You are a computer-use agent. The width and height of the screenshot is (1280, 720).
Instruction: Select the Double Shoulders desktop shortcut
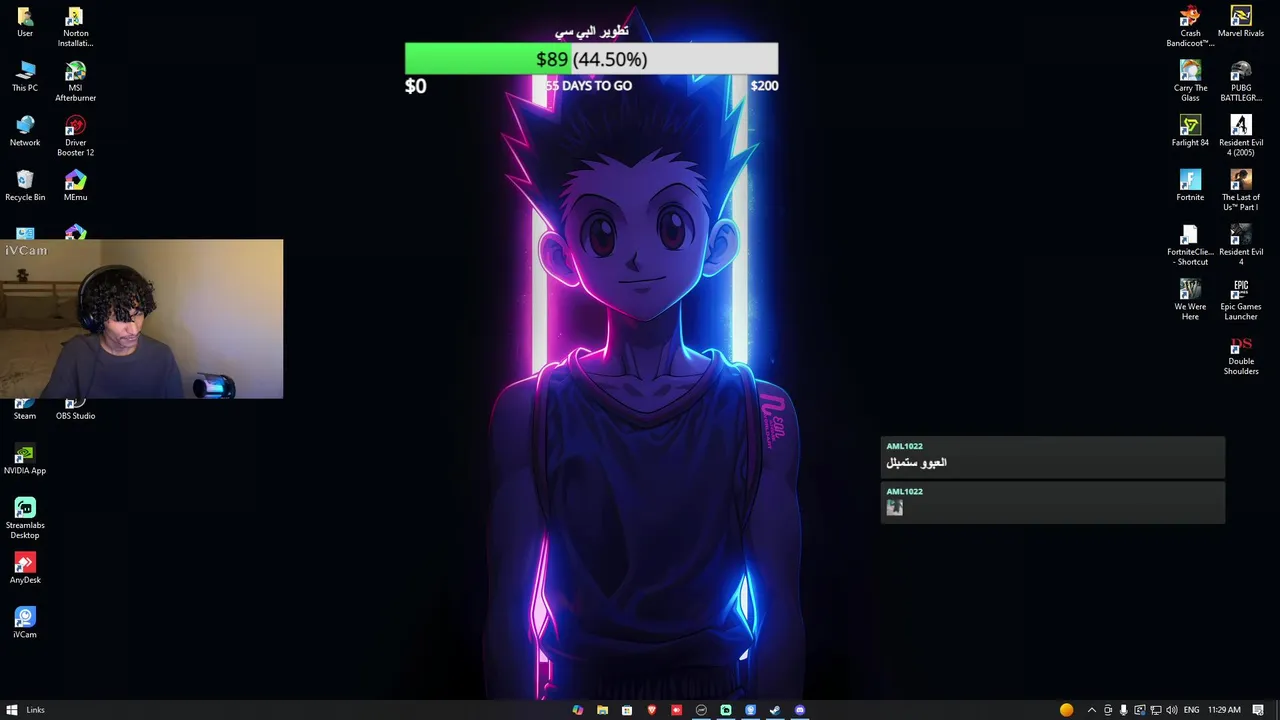click(x=1241, y=356)
